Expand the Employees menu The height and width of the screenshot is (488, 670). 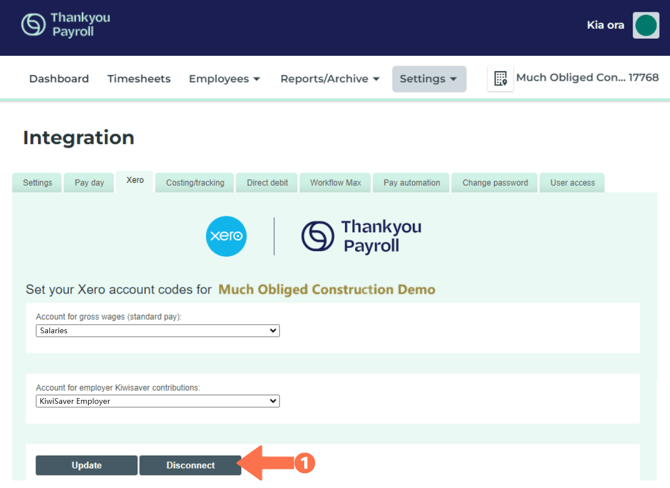tap(224, 79)
